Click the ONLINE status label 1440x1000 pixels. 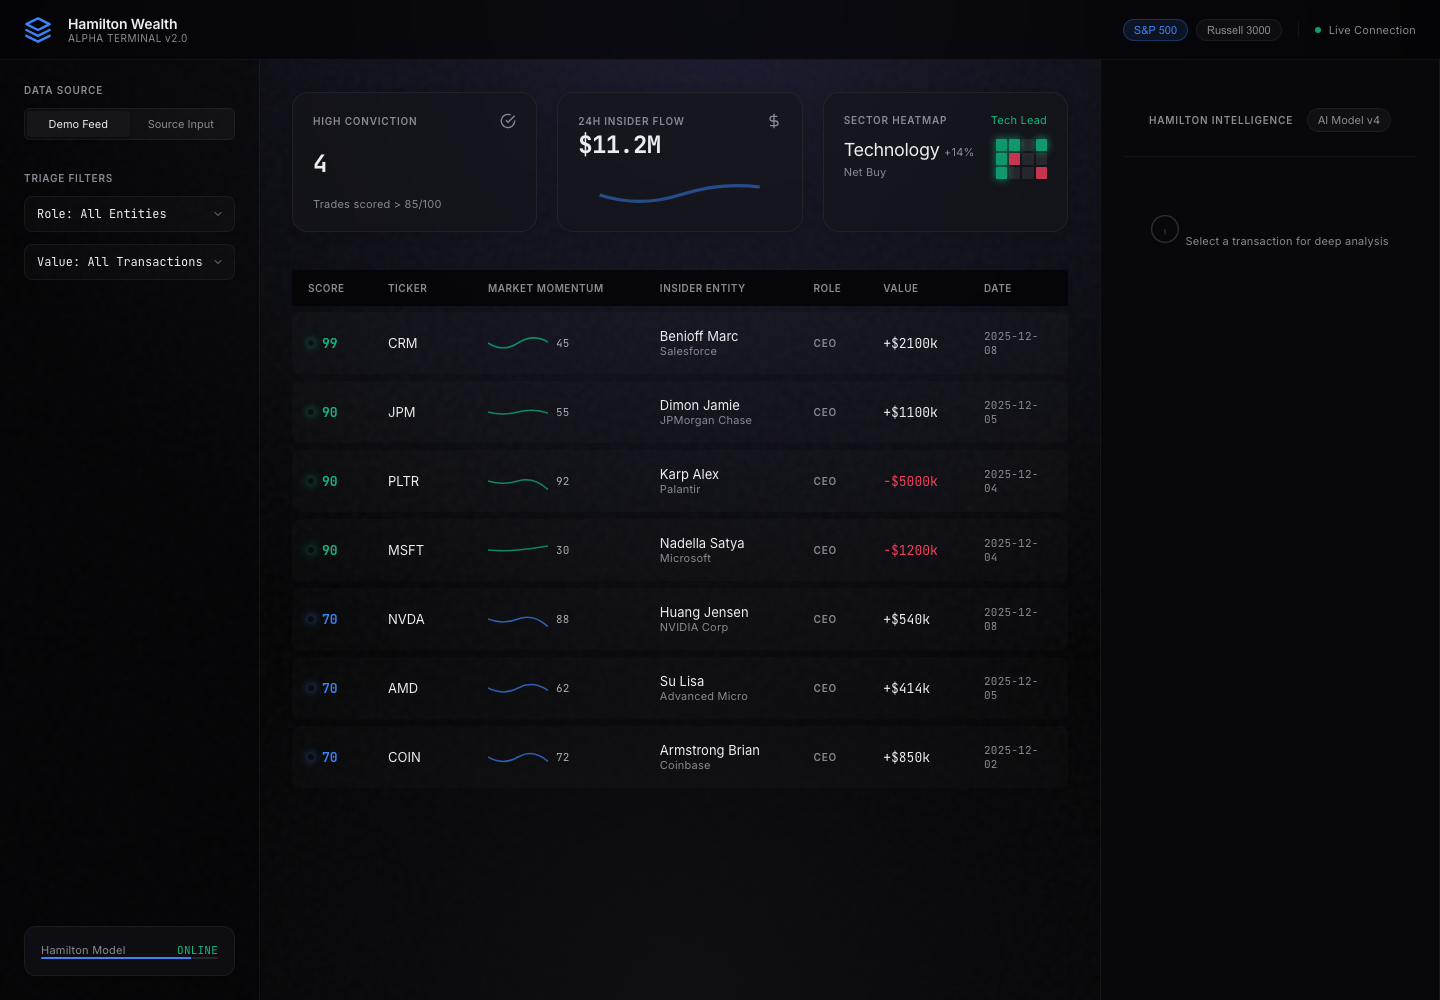[x=197, y=950]
